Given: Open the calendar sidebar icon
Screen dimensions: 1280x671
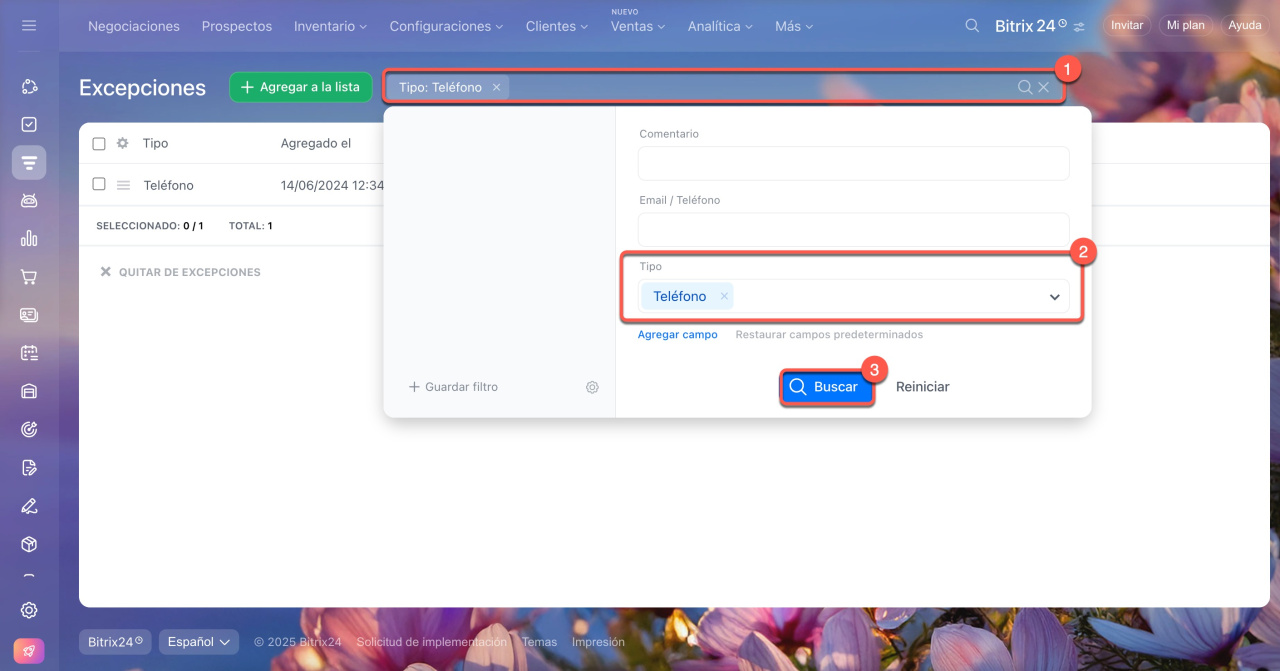Looking at the screenshot, I should [29, 353].
